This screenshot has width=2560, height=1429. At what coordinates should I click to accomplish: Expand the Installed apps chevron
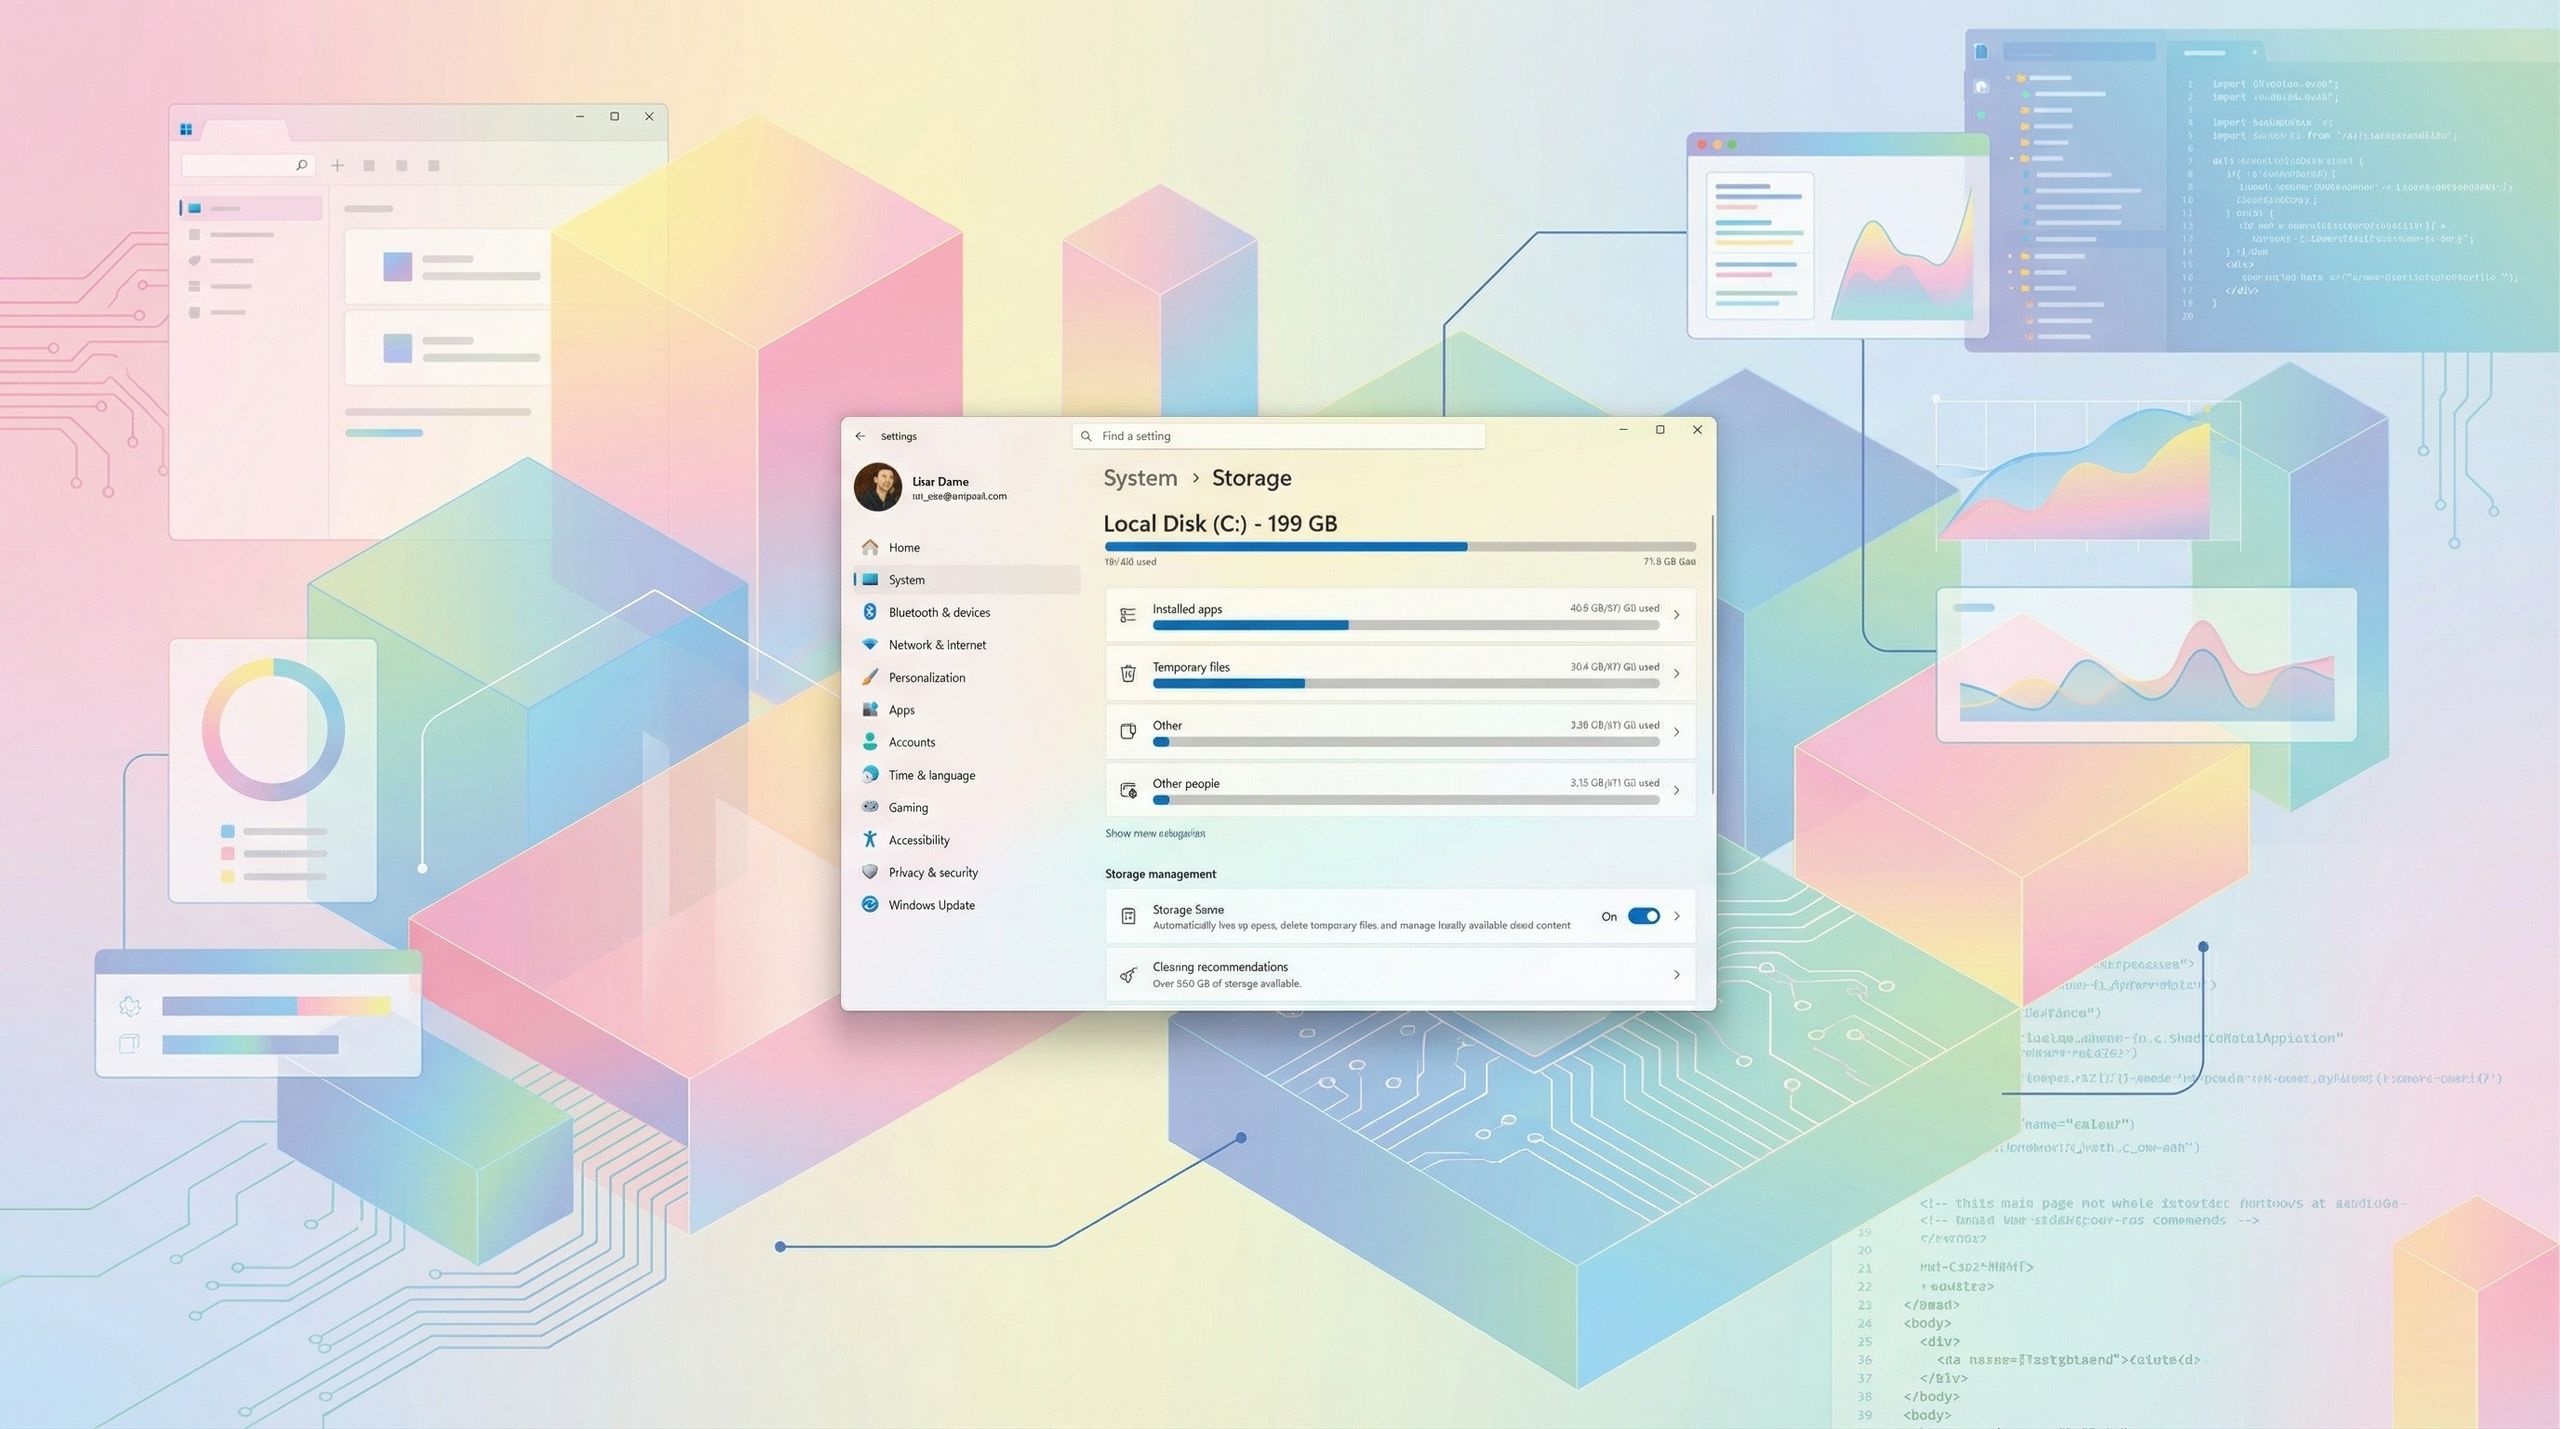(1677, 615)
